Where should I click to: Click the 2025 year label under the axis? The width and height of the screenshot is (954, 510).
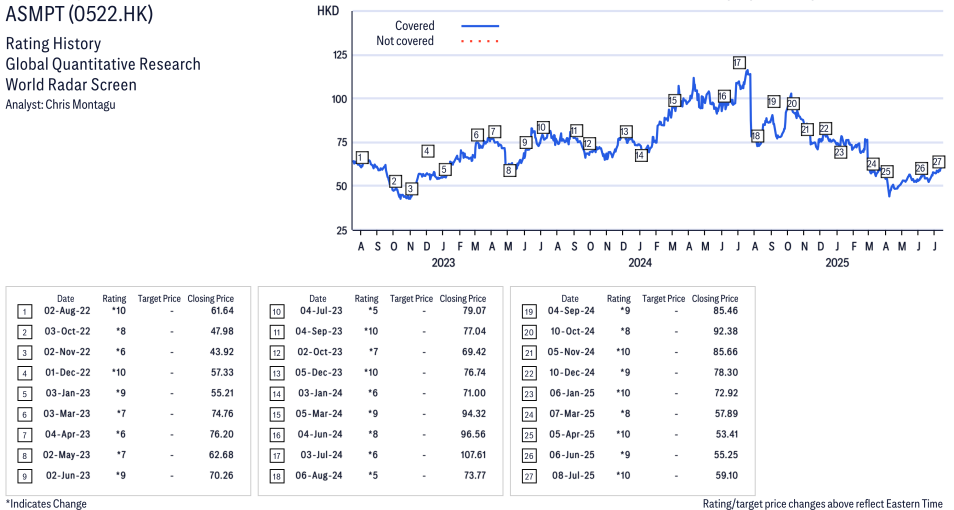pos(837,262)
